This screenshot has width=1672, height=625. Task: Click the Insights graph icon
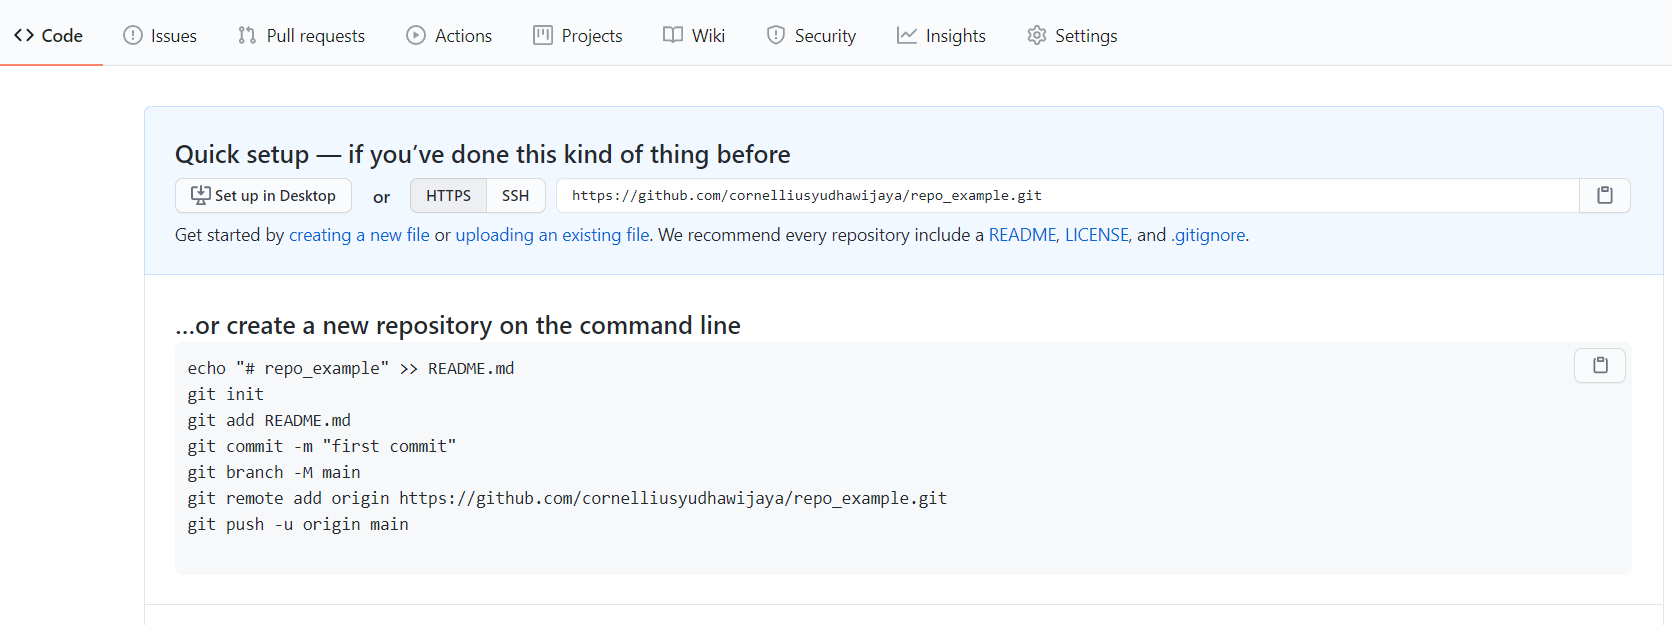tap(907, 35)
